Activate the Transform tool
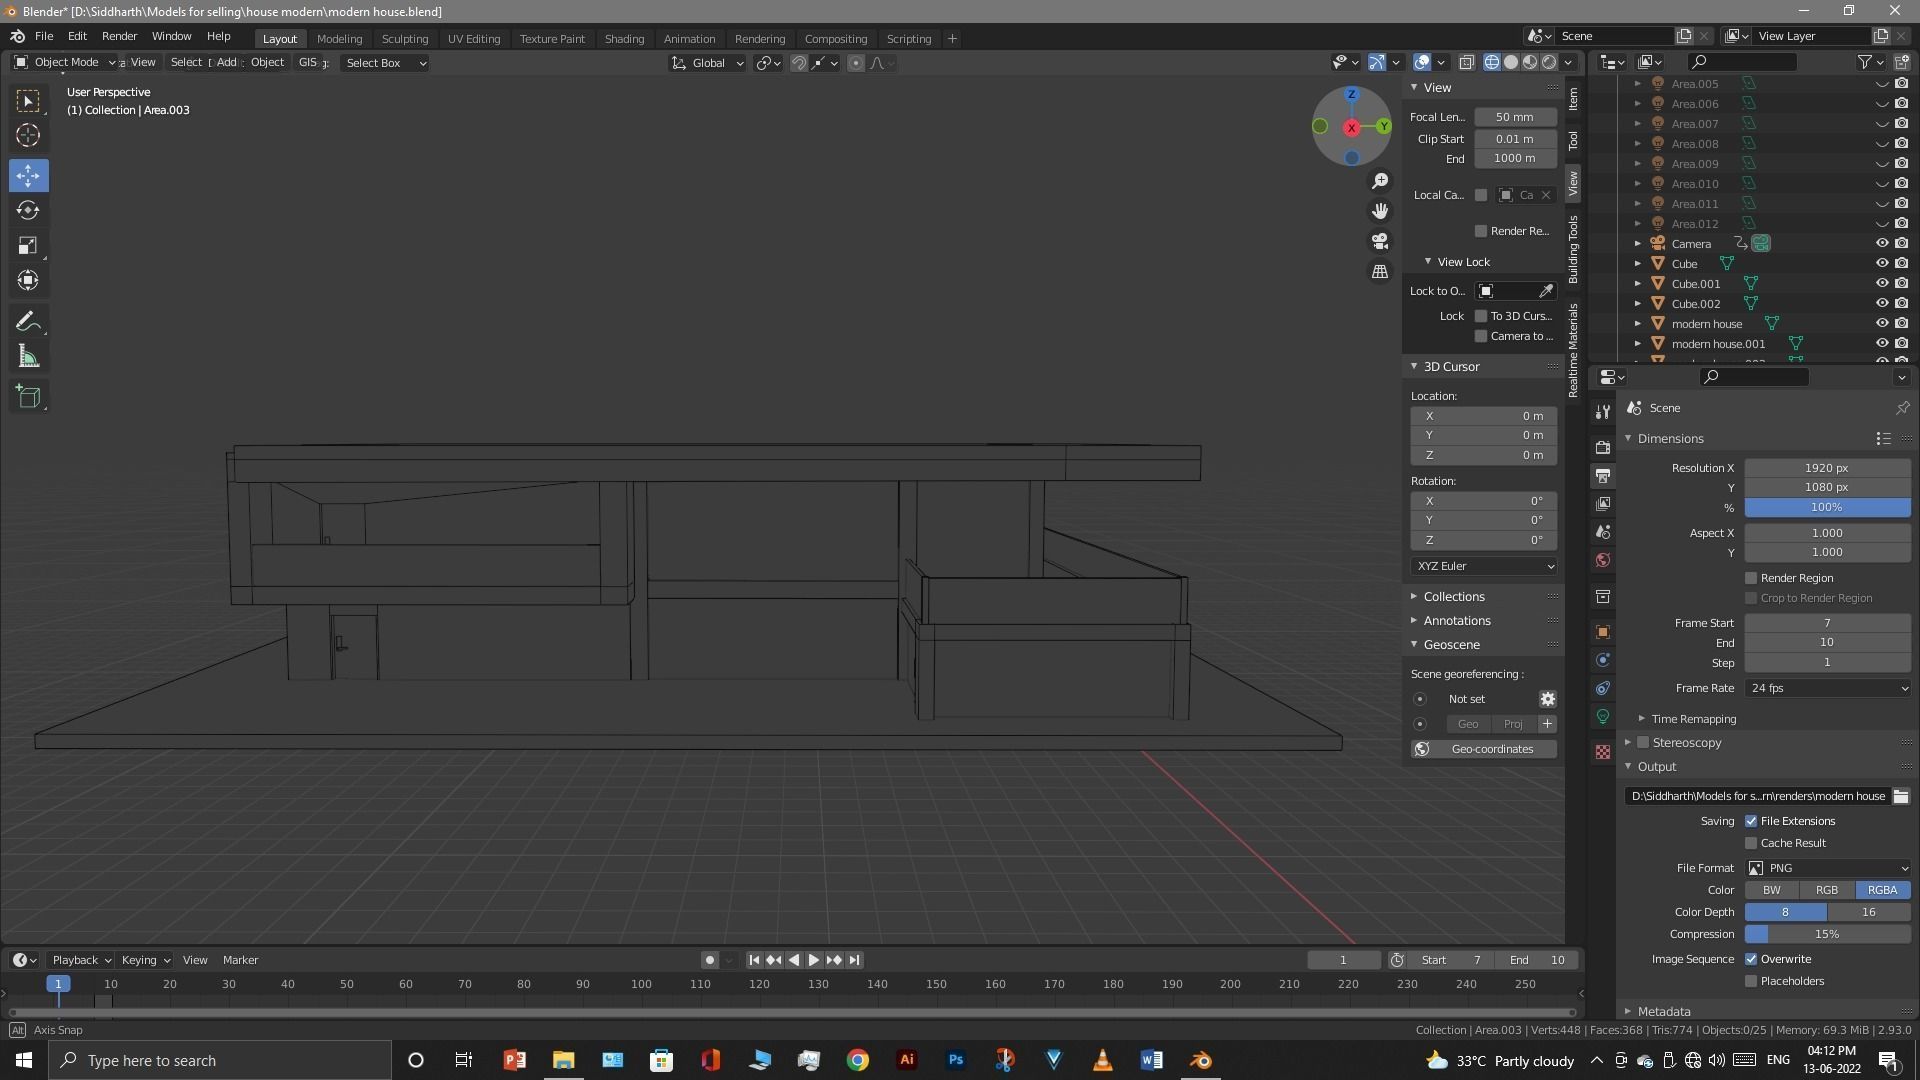This screenshot has width=1920, height=1080. 28,281
